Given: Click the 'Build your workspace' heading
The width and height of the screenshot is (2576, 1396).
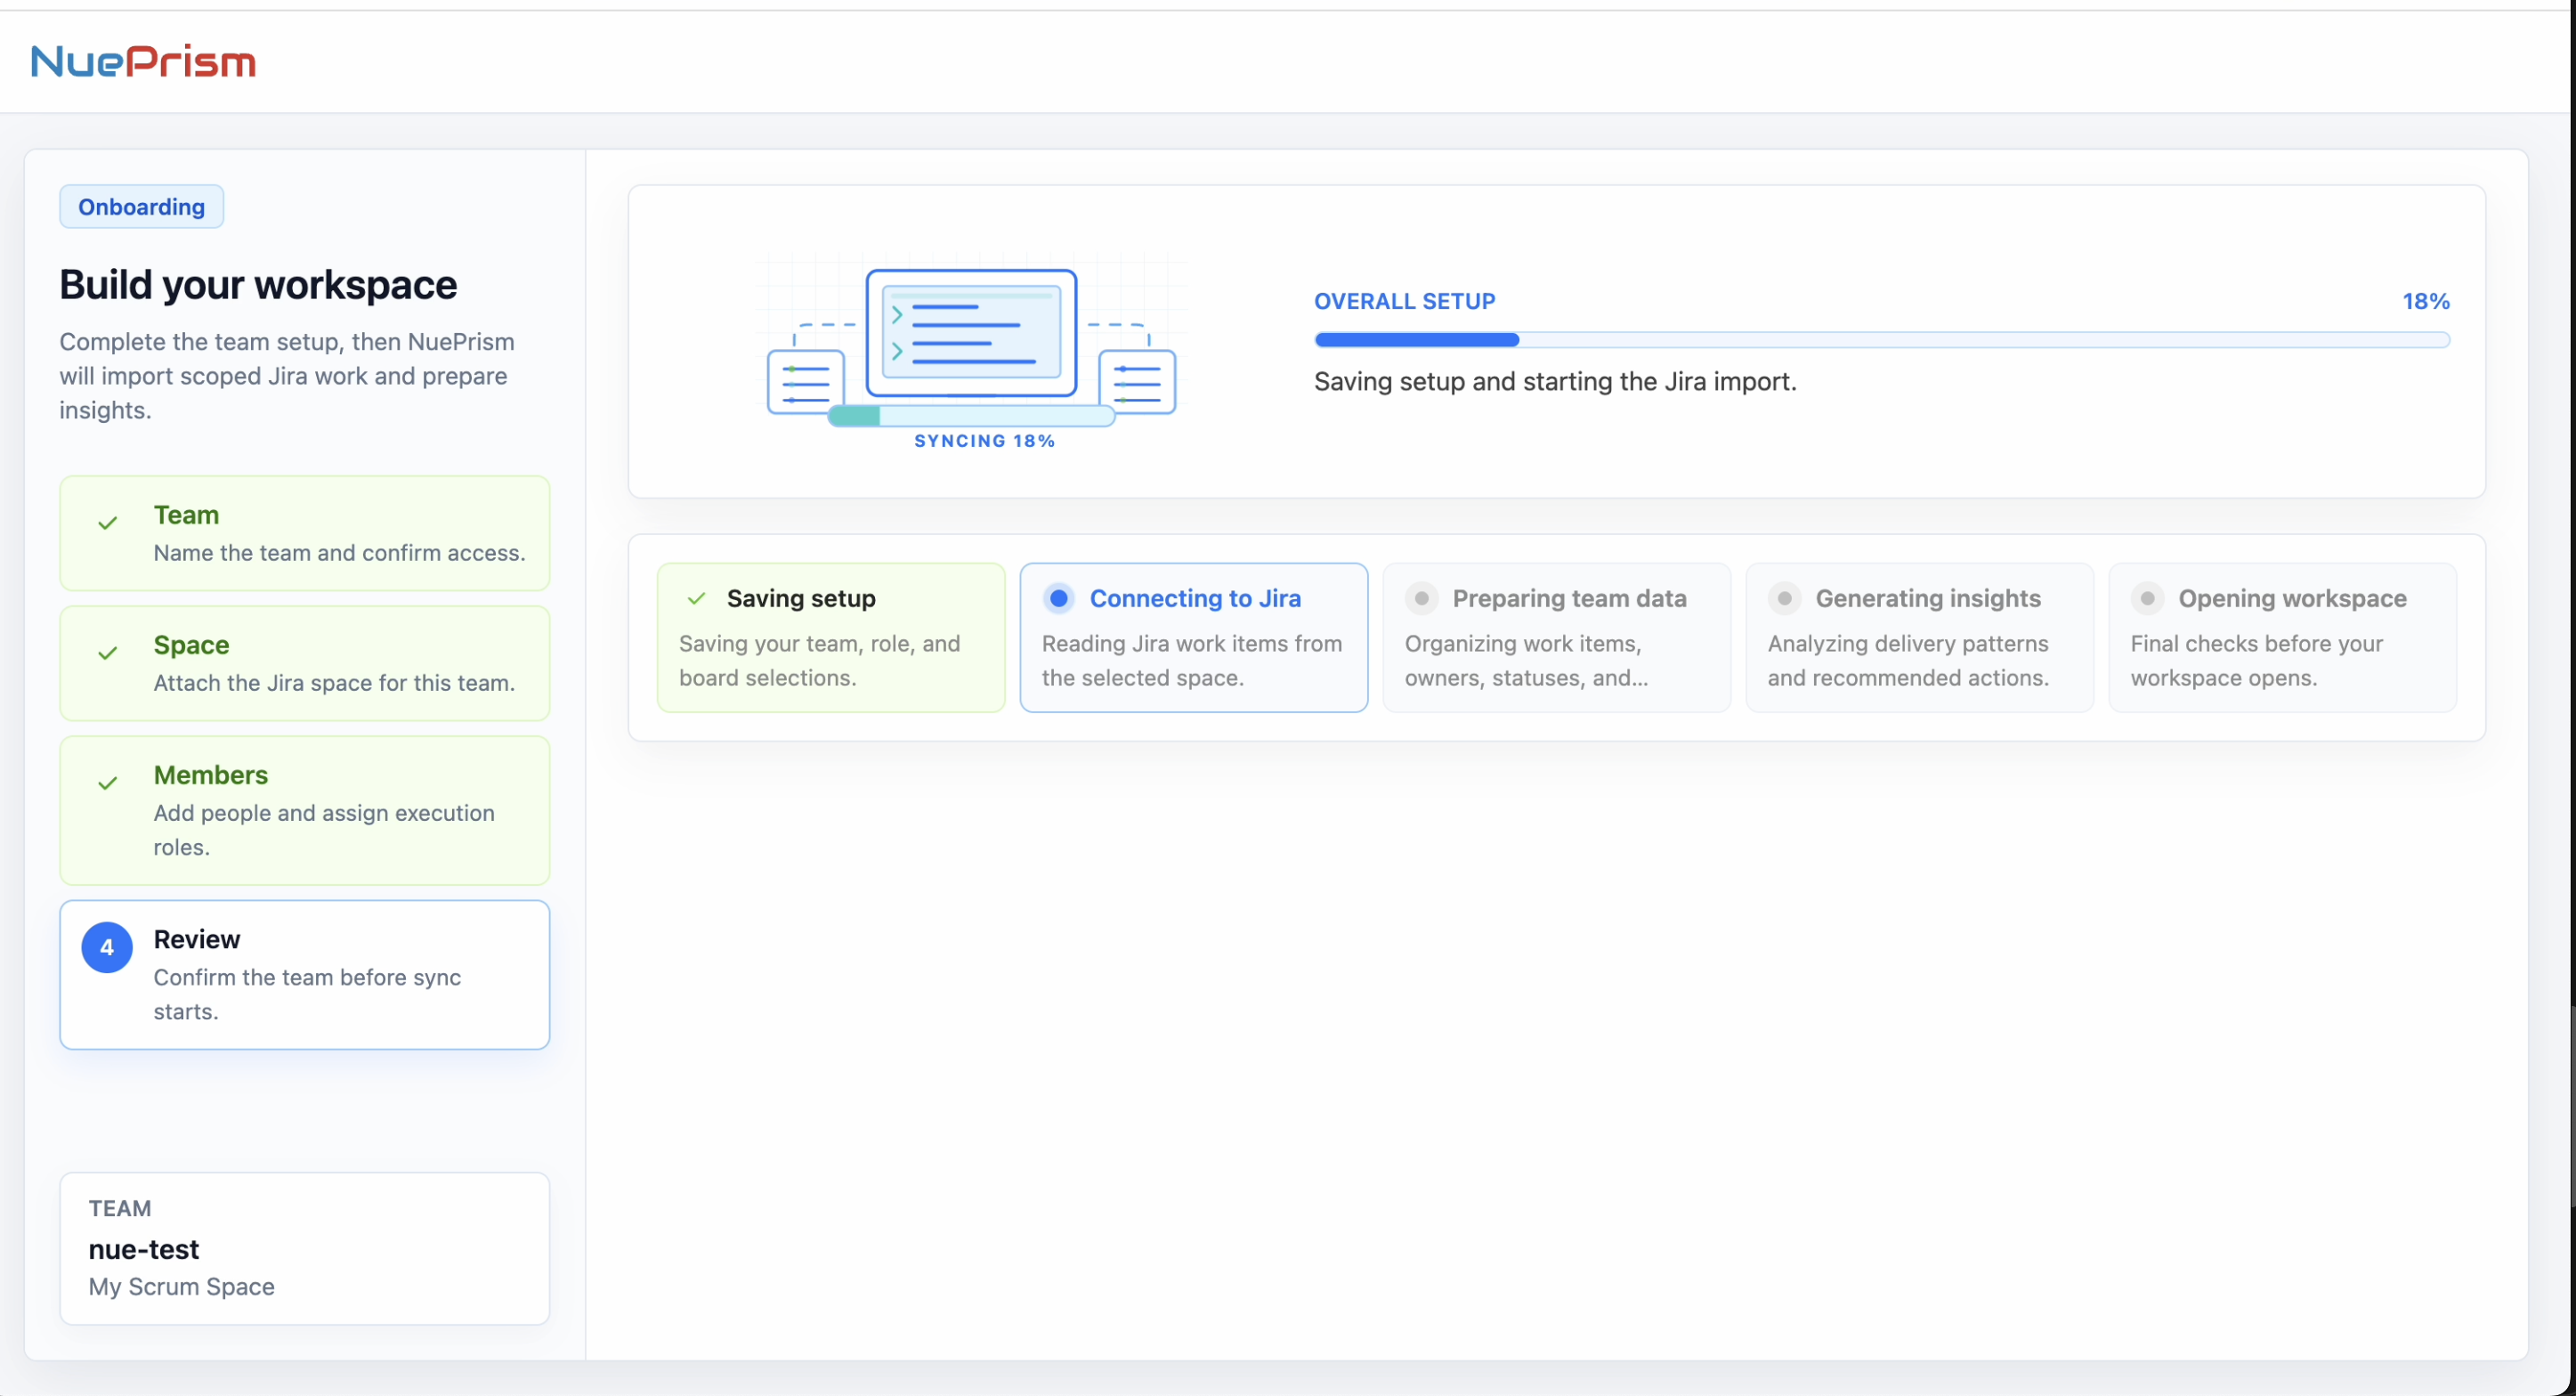Looking at the screenshot, I should (258, 285).
